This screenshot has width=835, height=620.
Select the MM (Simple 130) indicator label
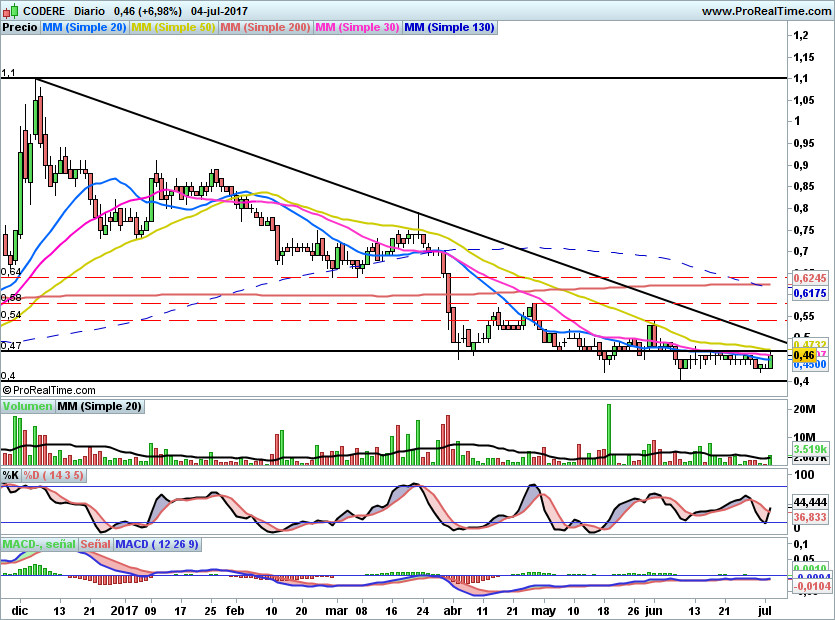point(449,28)
